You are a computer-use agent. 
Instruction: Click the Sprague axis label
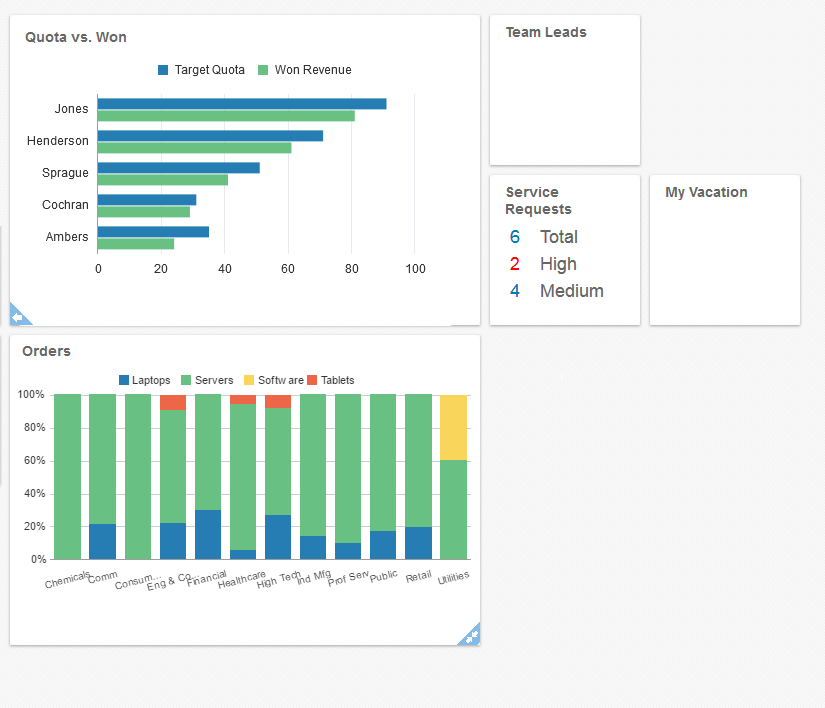tap(65, 173)
